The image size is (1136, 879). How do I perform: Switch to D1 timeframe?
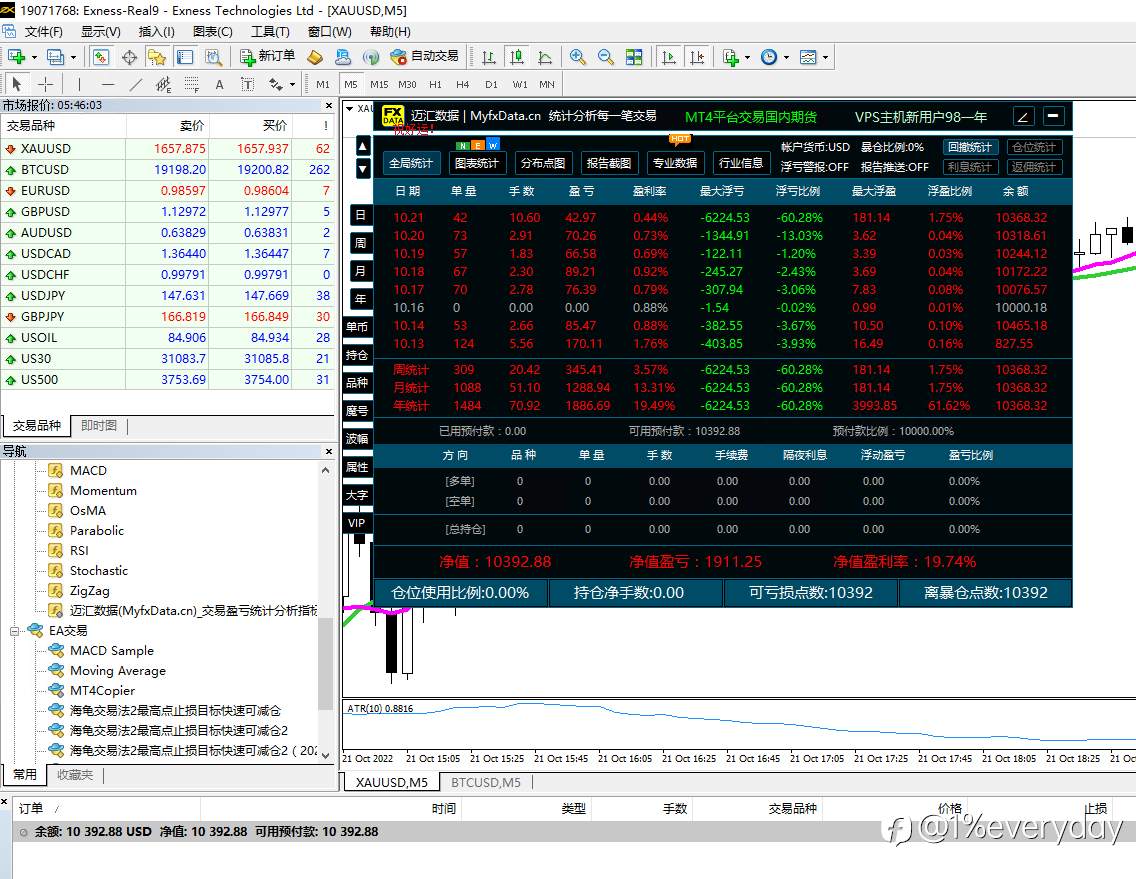pyautogui.click(x=491, y=84)
